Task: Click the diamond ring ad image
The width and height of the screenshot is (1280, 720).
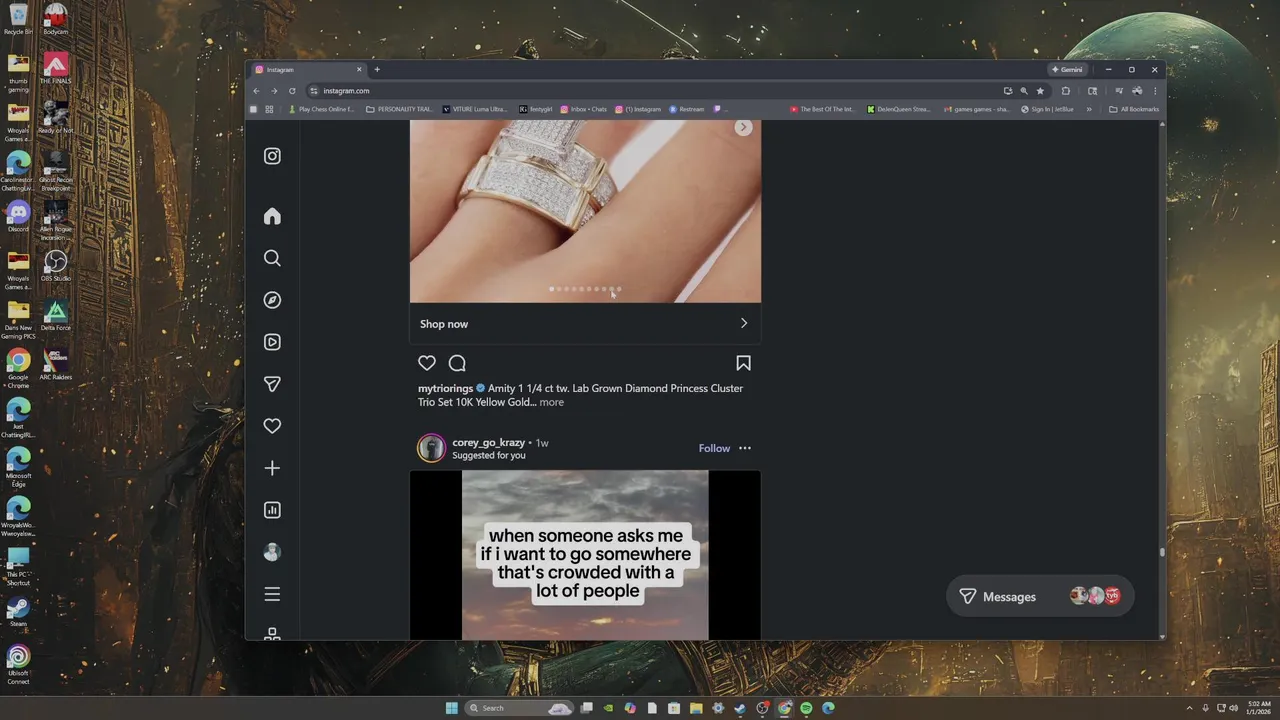Action: click(x=585, y=211)
